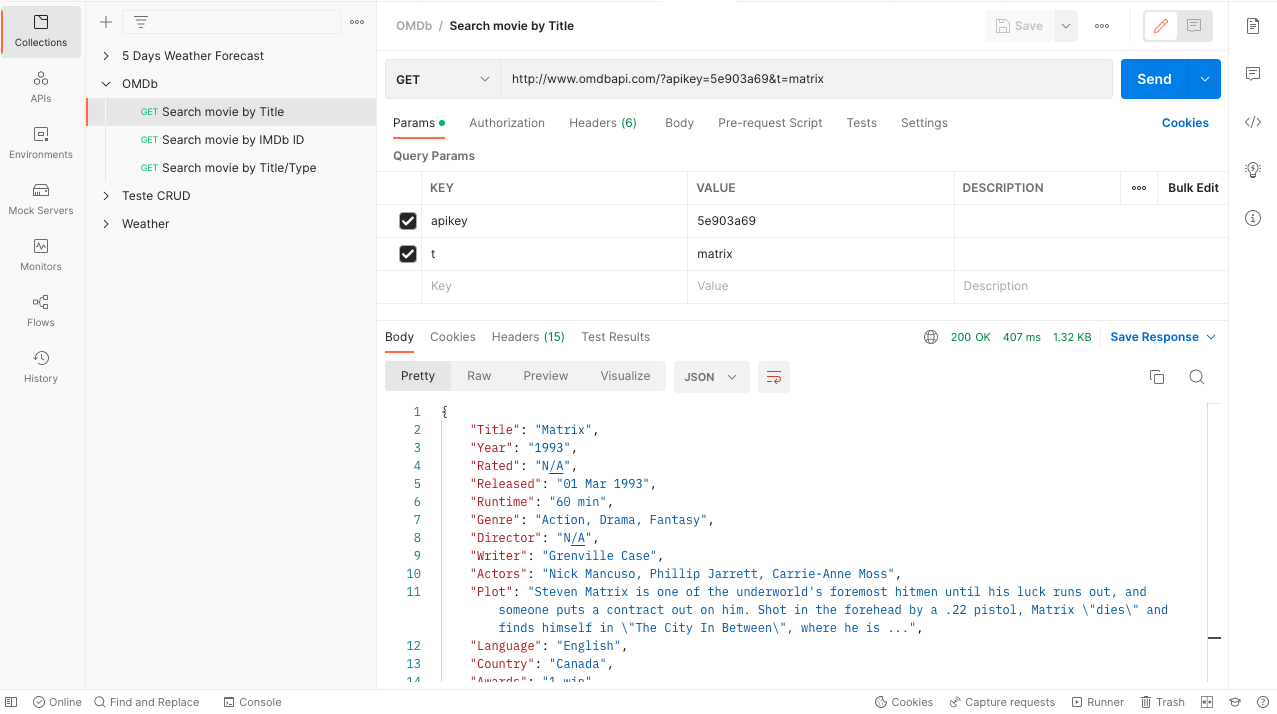
Task: Open Find and Replace
Action: 146,702
